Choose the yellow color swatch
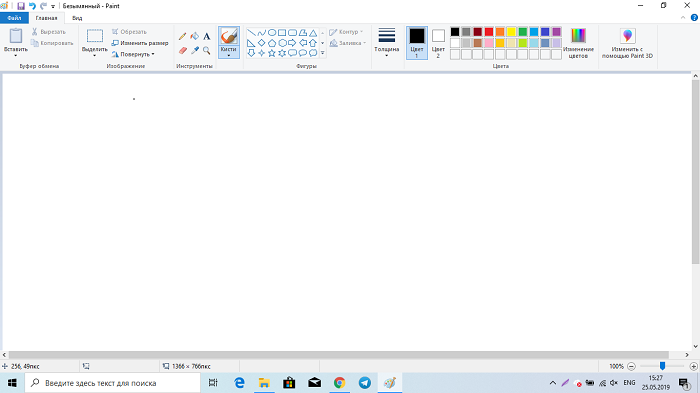700x393 pixels. click(x=511, y=32)
